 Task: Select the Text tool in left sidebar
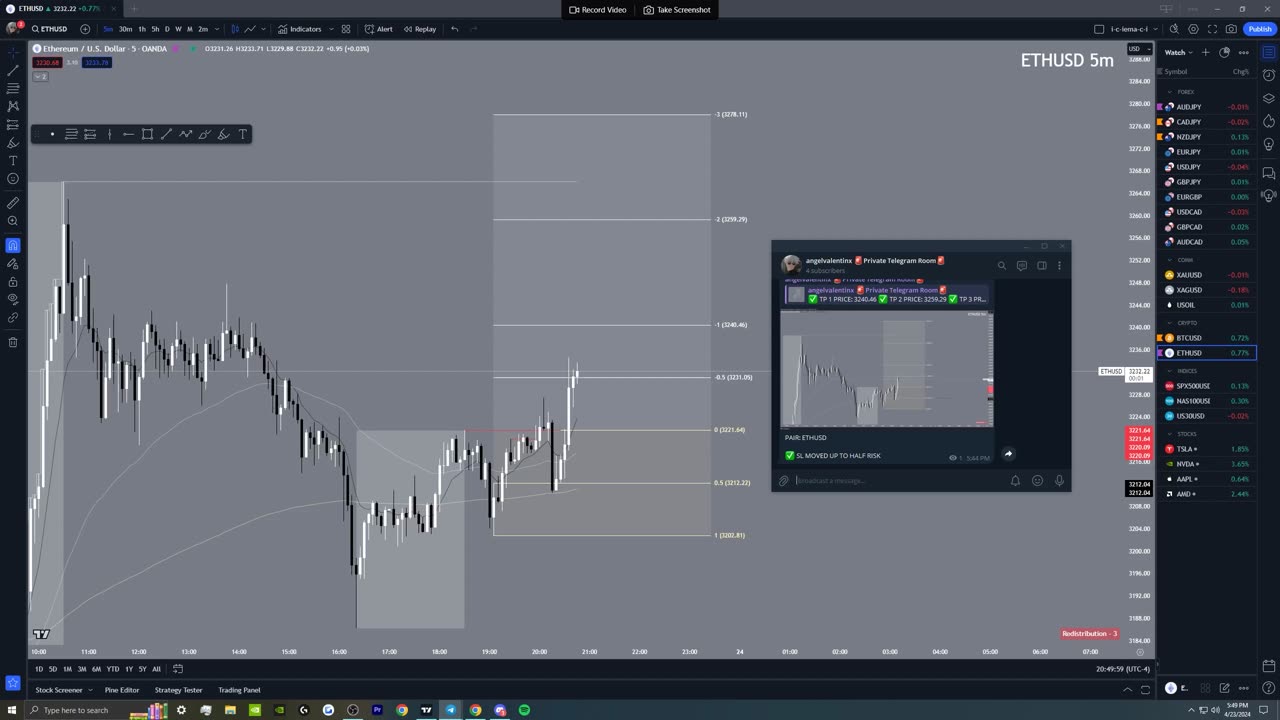tap(13, 160)
